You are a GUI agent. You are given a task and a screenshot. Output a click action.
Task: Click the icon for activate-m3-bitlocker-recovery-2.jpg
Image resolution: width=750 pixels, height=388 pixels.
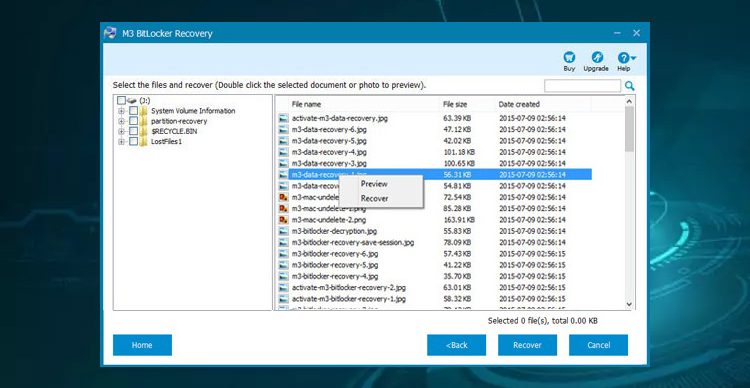pyautogui.click(x=284, y=288)
